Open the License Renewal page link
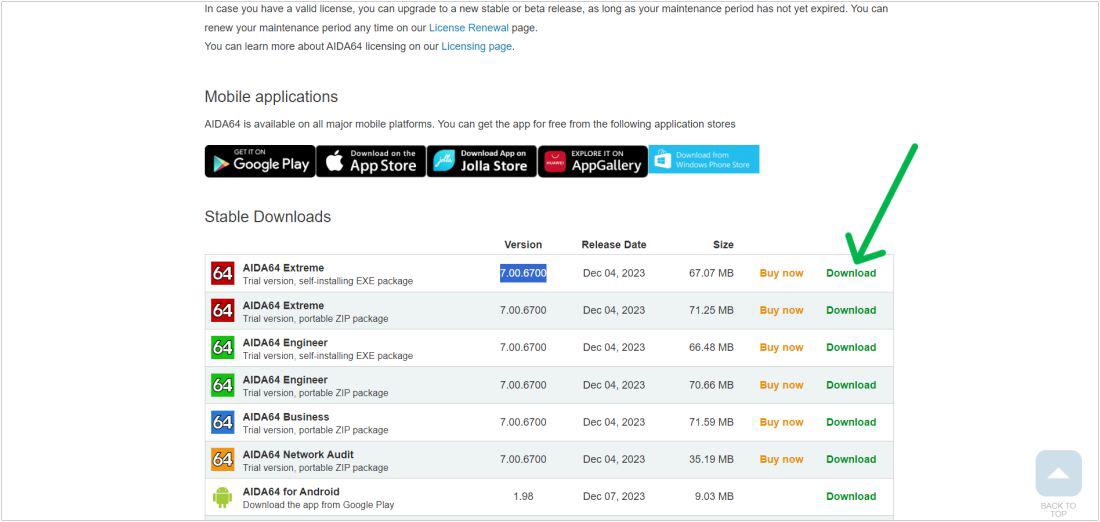 click(469, 28)
